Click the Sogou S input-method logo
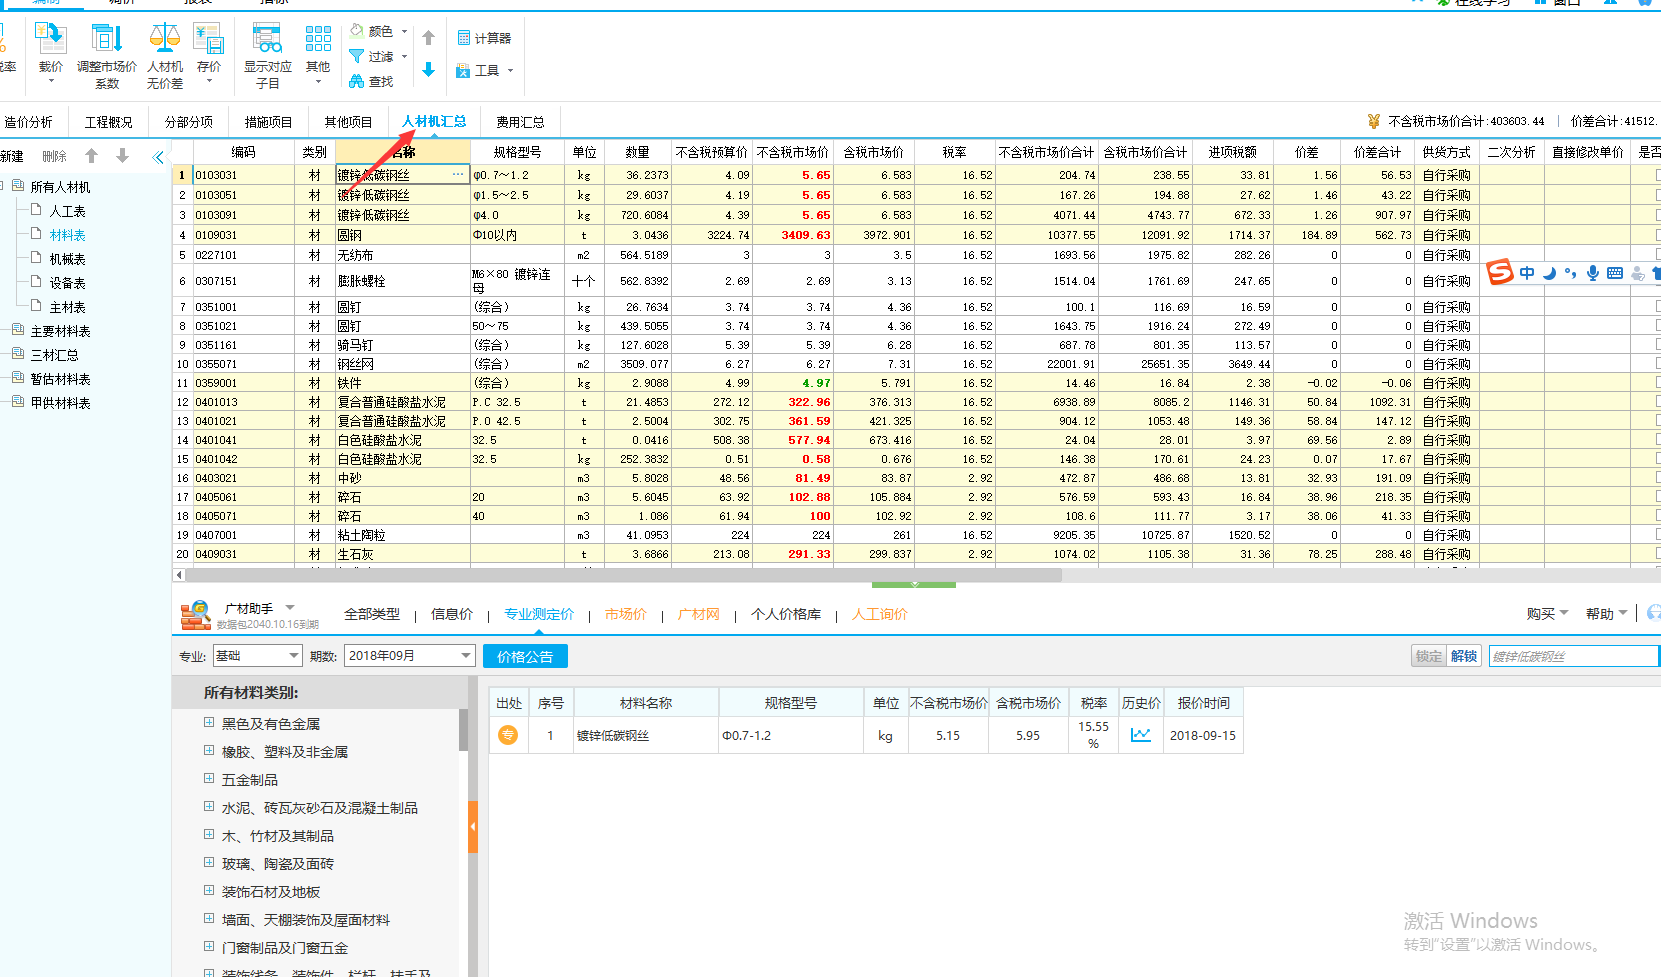 pyautogui.click(x=1499, y=272)
